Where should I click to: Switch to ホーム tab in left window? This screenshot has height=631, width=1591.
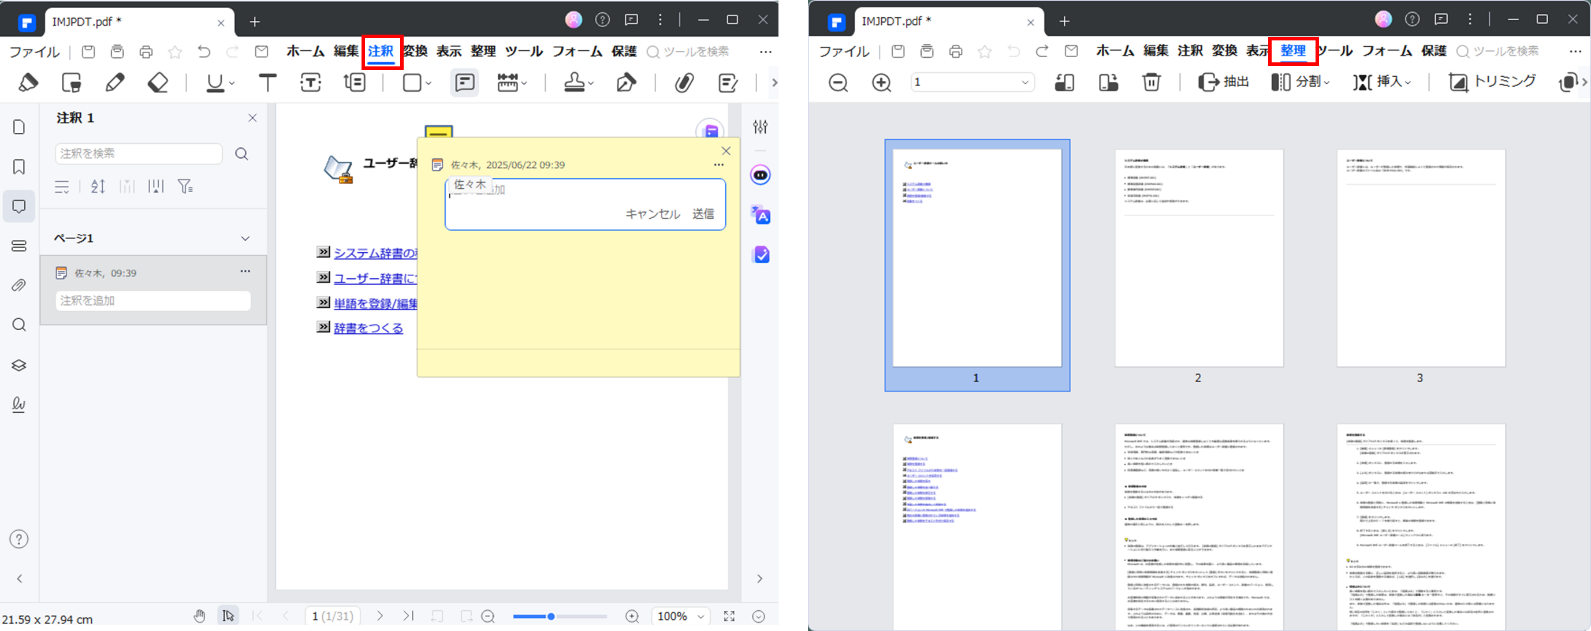click(x=306, y=51)
